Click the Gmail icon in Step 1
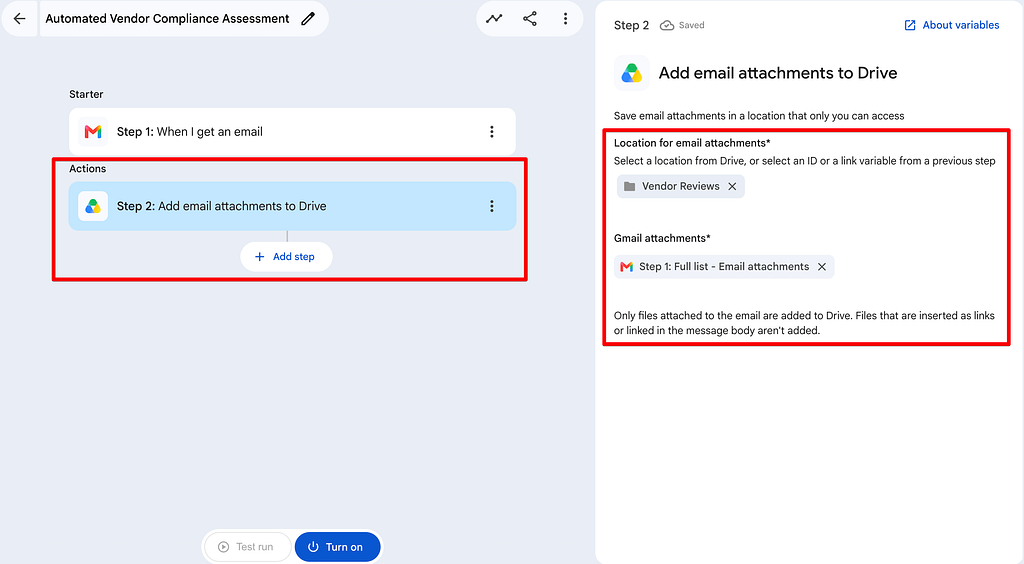This screenshot has width=1024, height=564. pos(93,132)
